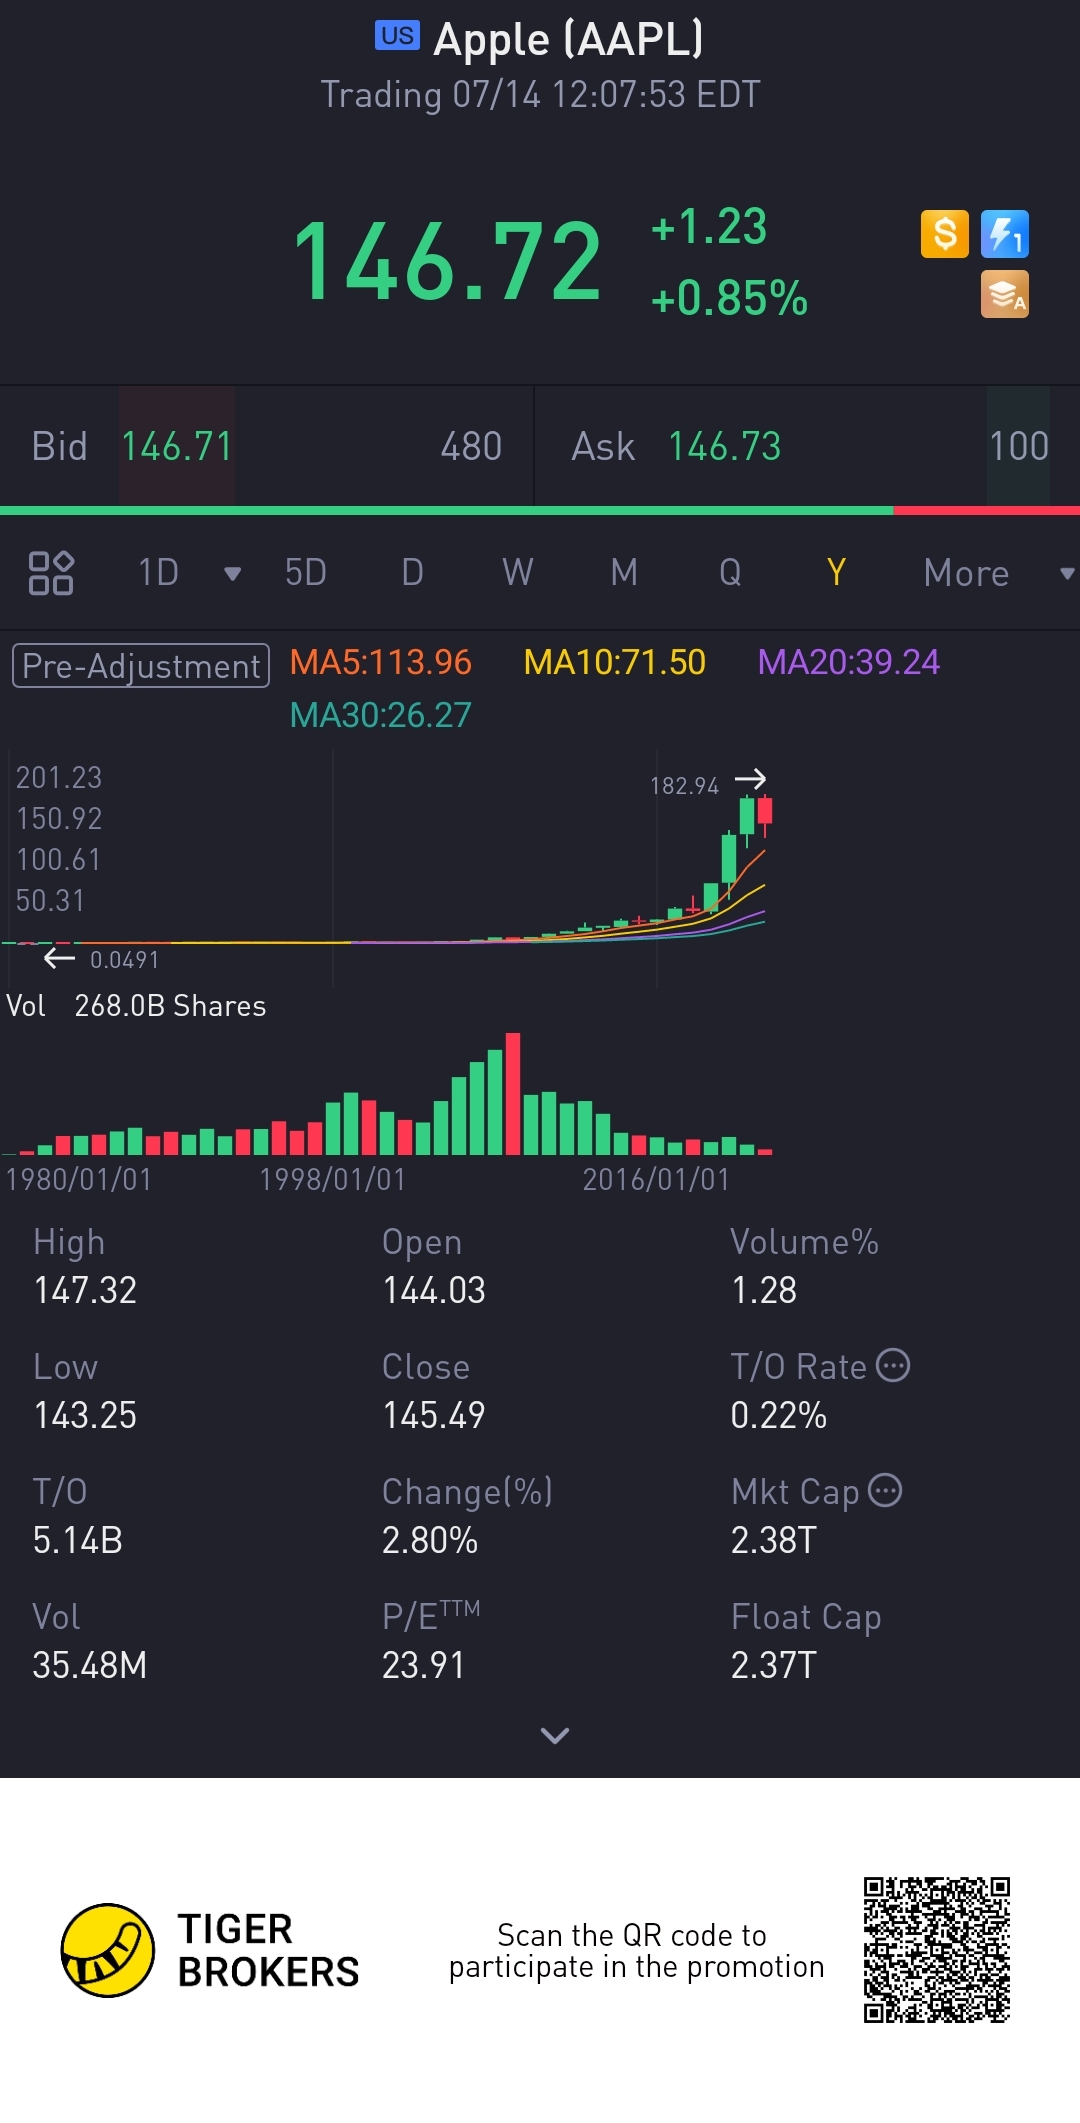Tap the bid/ask ratio bar
This screenshot has width=1080, height=2123.
(x=540, y=511)
